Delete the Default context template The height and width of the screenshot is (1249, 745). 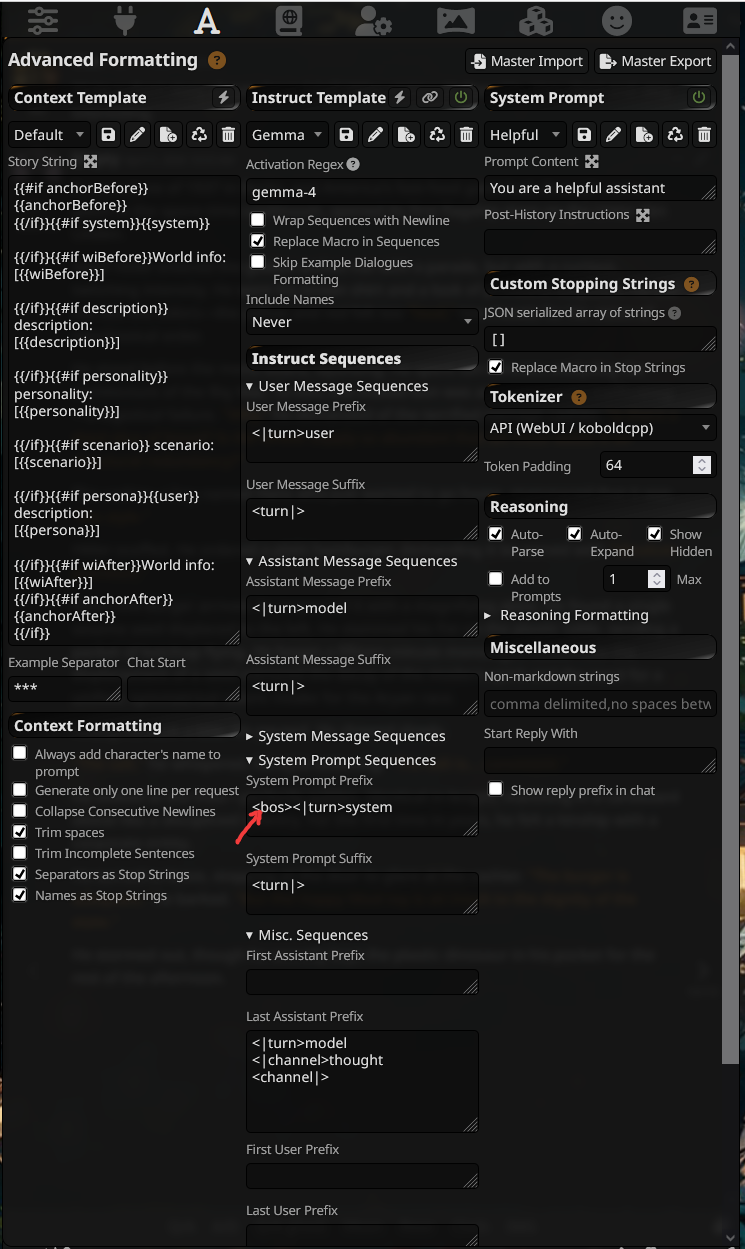(x=228, y=135)
